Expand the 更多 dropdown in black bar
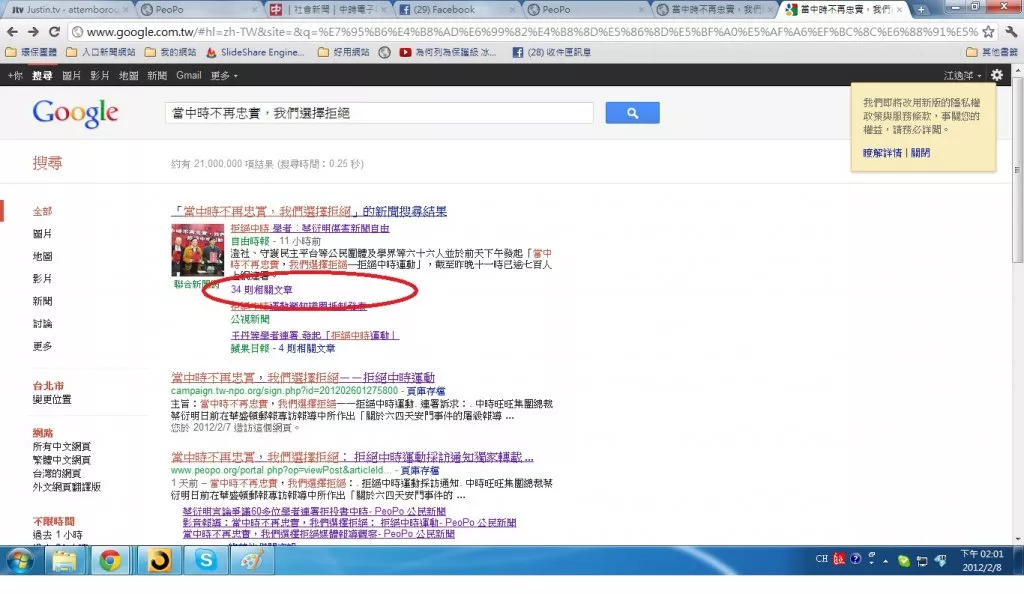The image size is (1024, 594). pos(224,76)
